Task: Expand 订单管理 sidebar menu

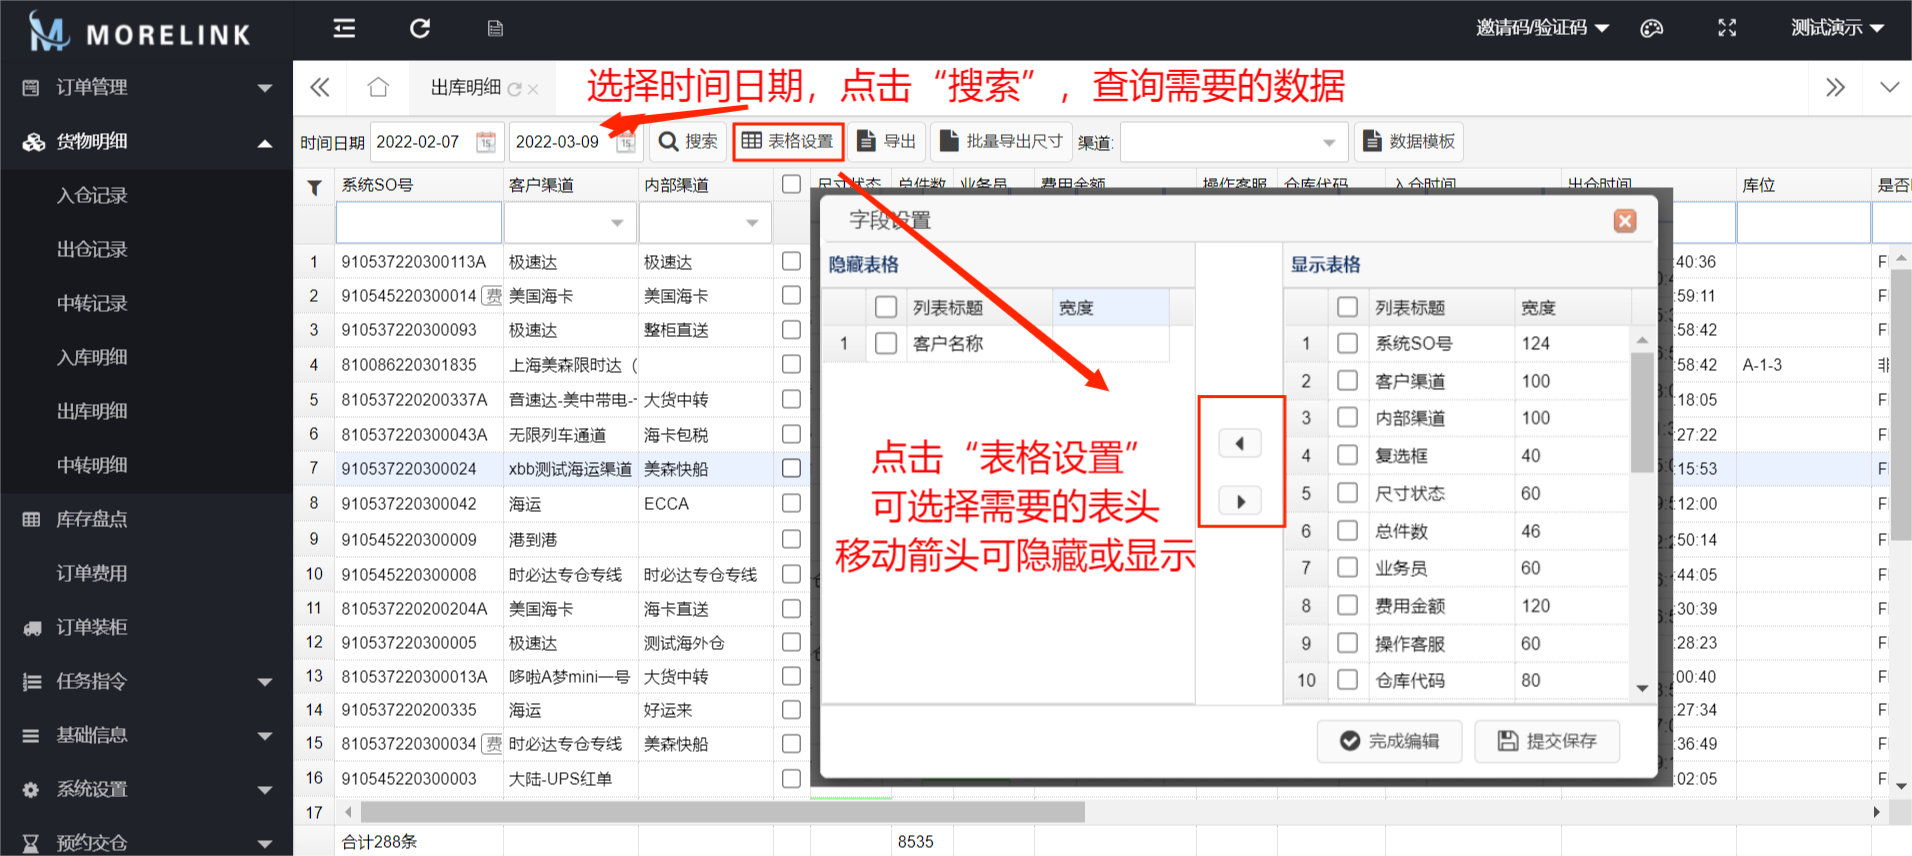Action: [x=146, y=87]
